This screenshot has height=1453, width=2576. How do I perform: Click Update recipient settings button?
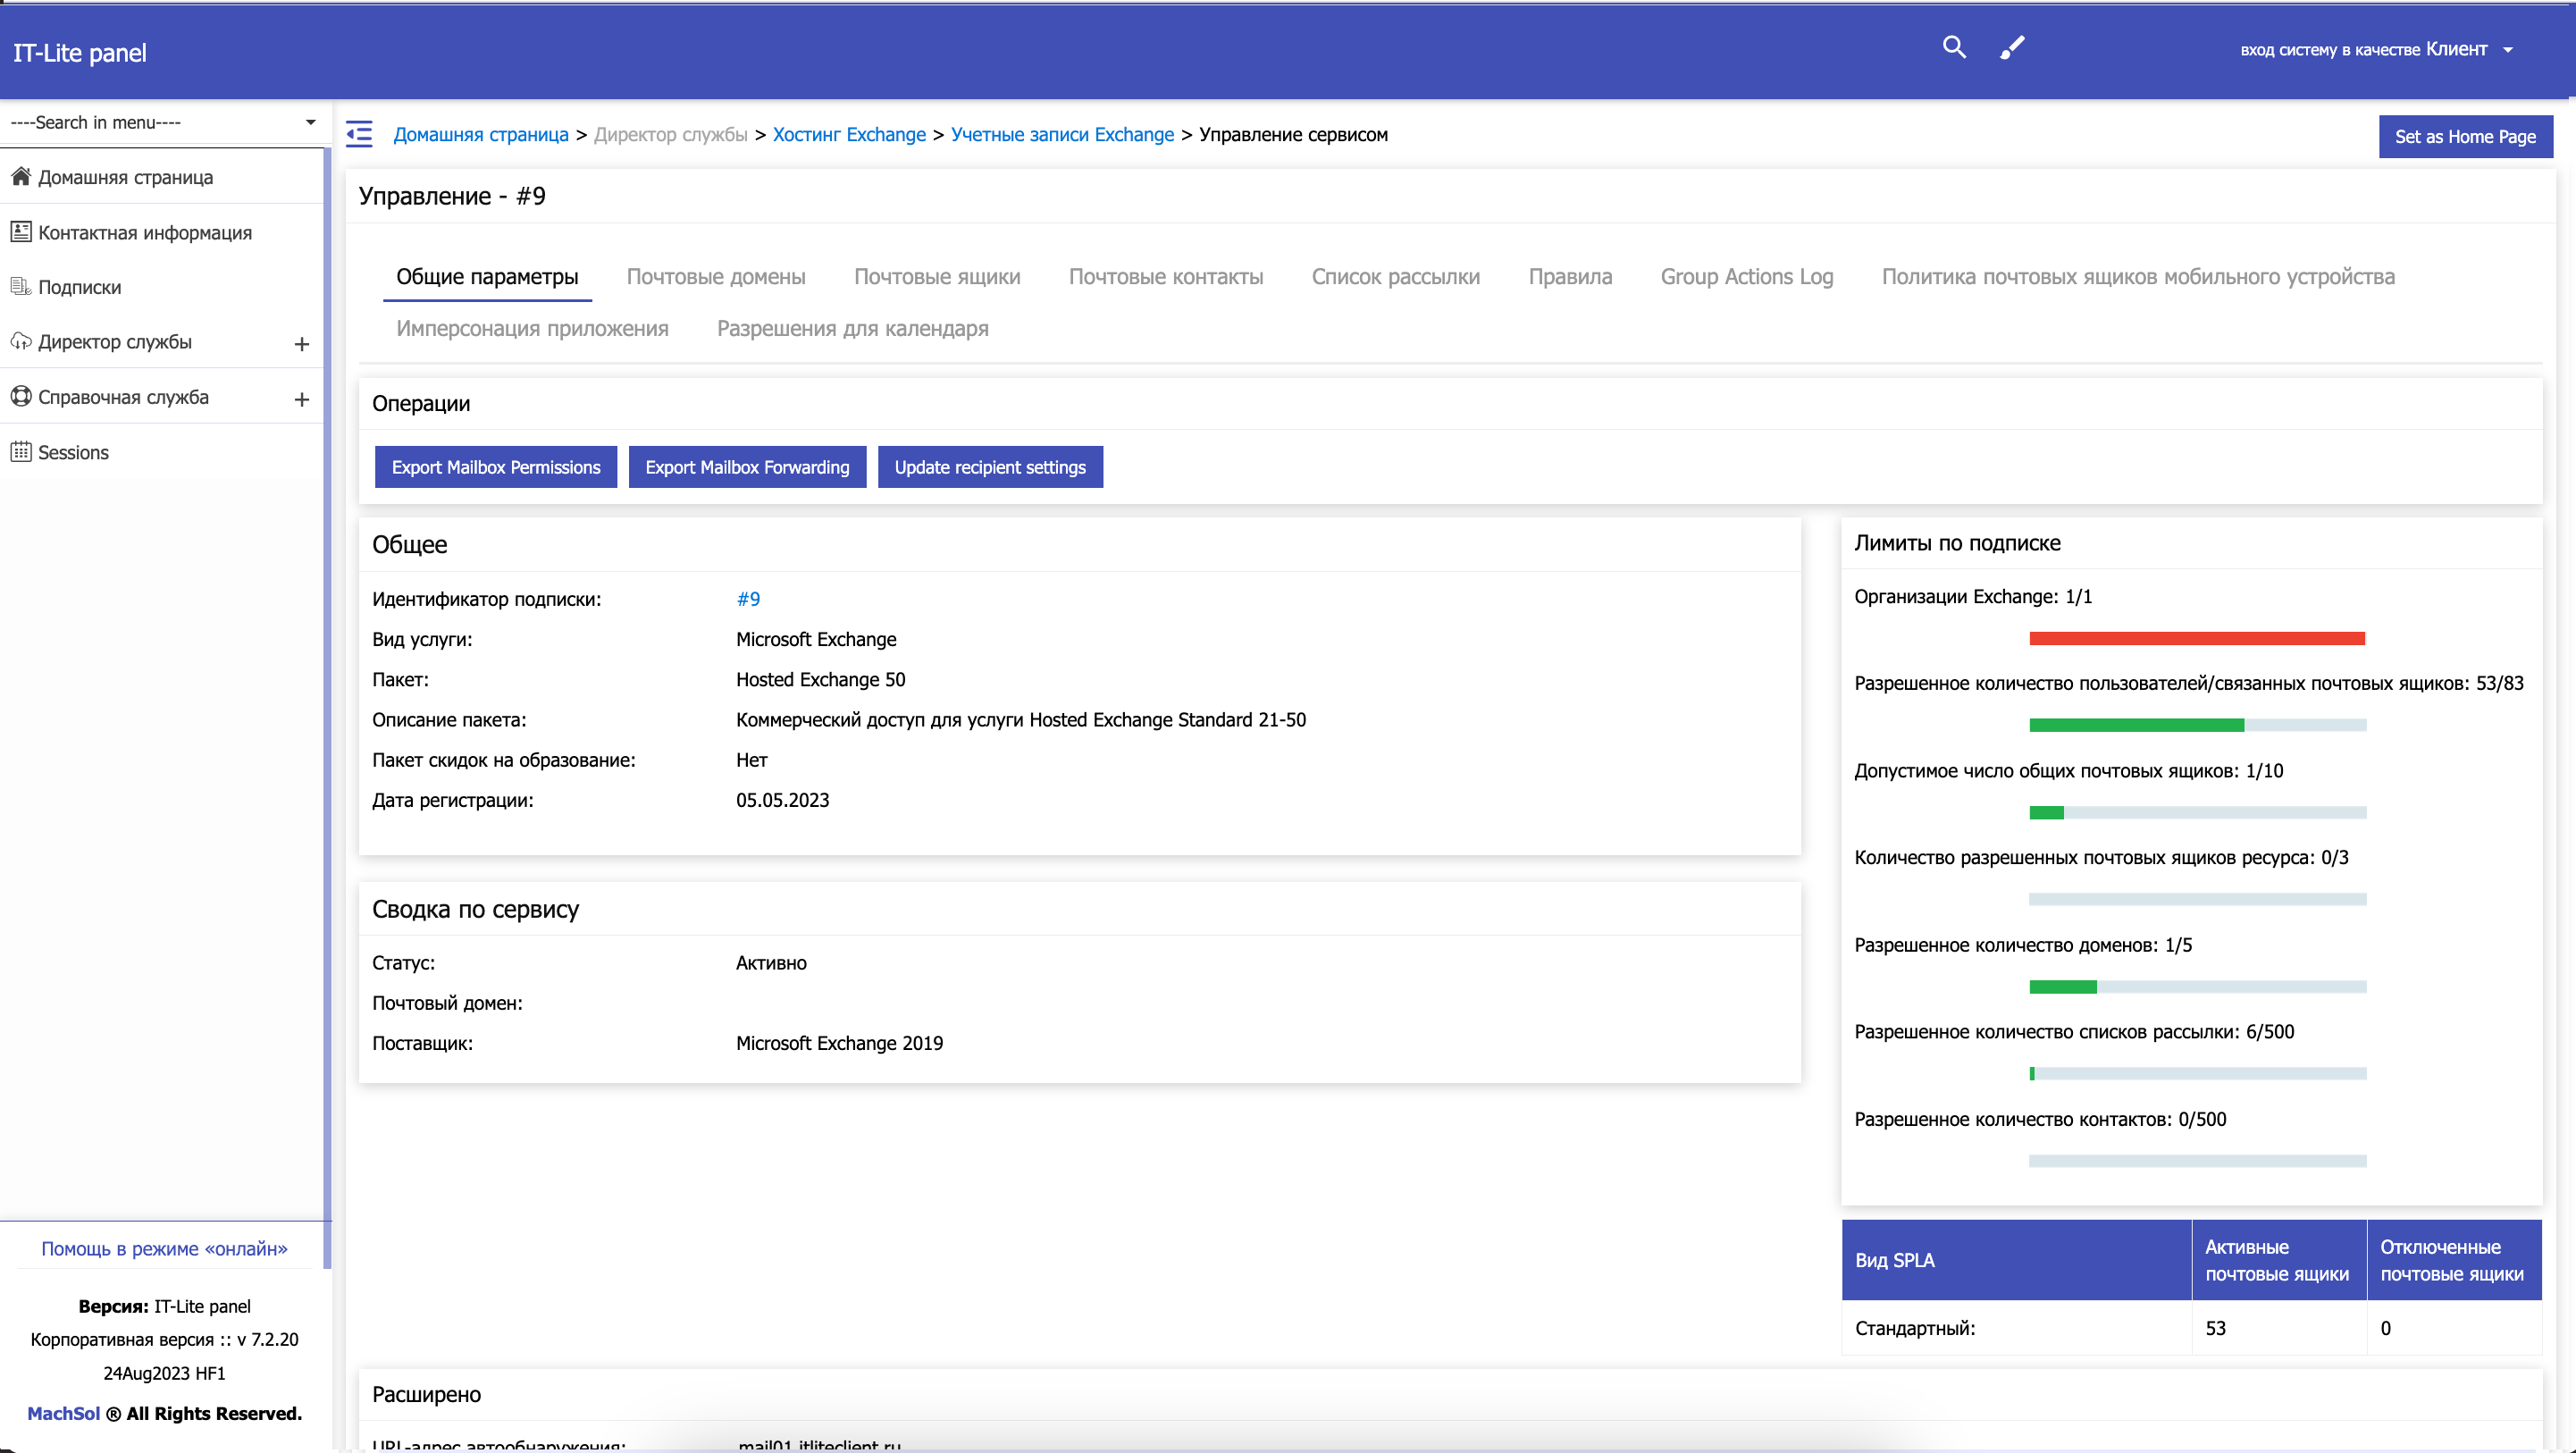pos(990,467)
